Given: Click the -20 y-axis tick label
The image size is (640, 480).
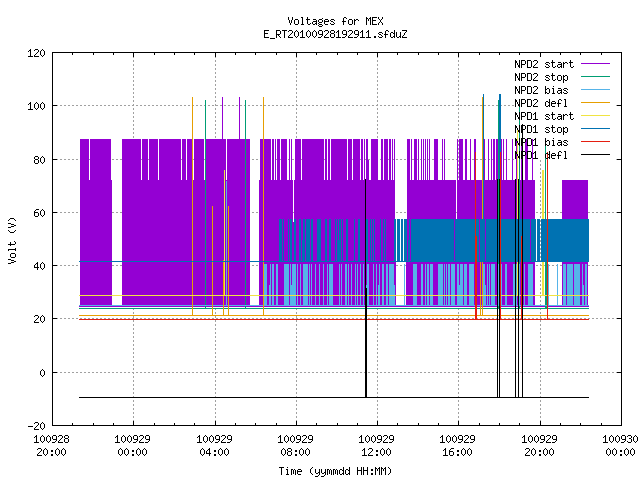Looking at the screenshot, I should click(36, 426).
